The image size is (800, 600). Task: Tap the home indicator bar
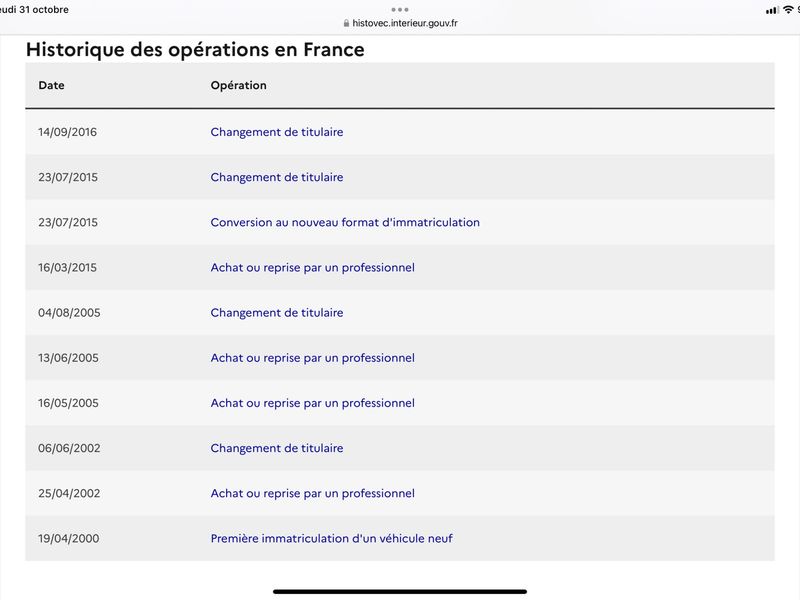point(400,592)
